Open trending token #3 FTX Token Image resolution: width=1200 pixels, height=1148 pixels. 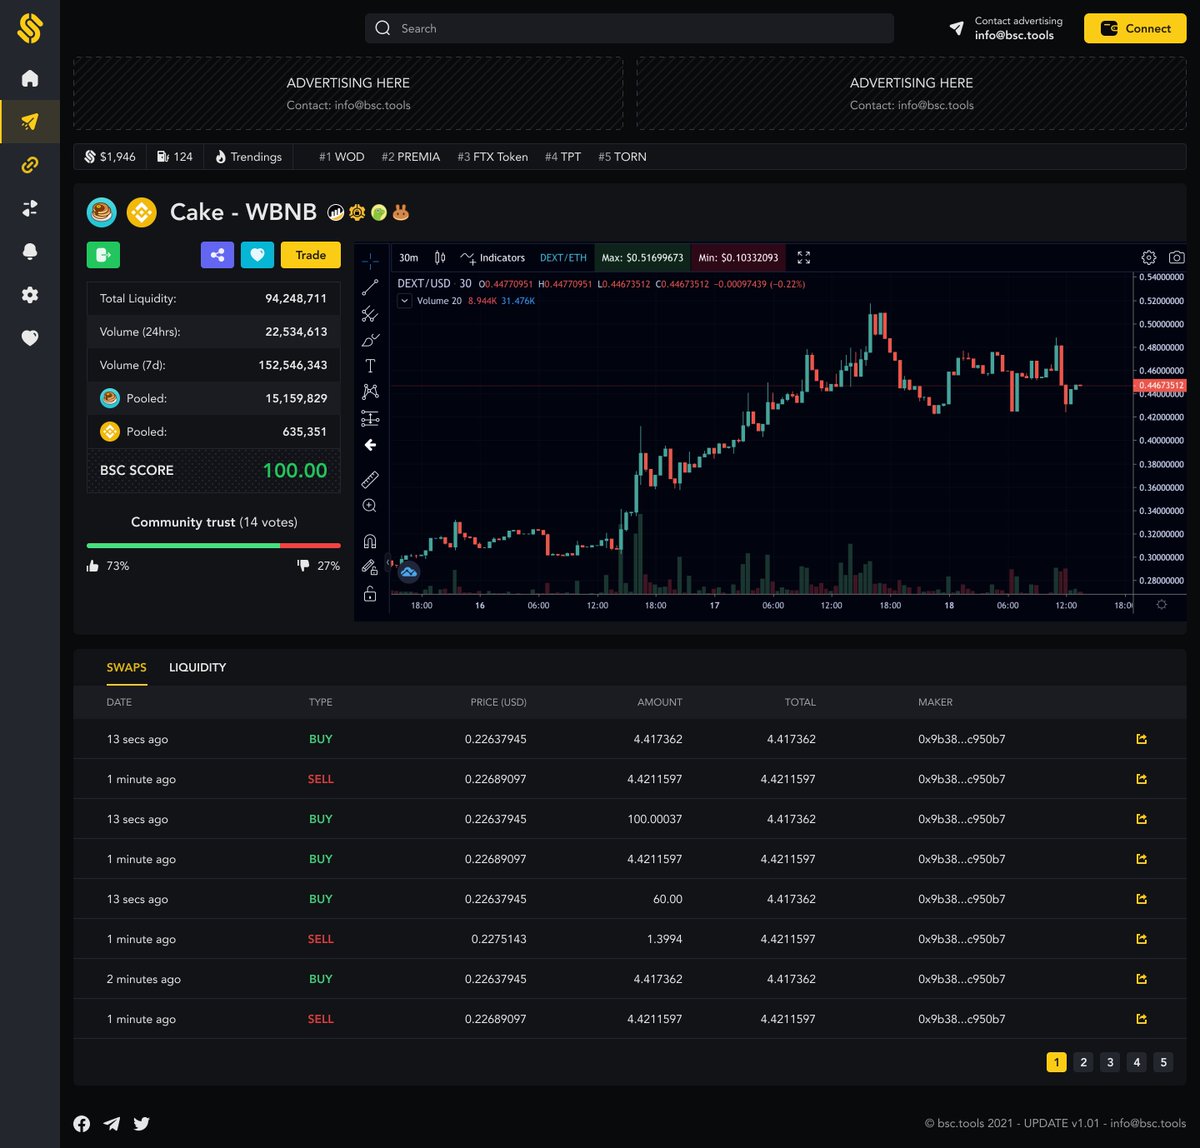(x=493, y=157)
